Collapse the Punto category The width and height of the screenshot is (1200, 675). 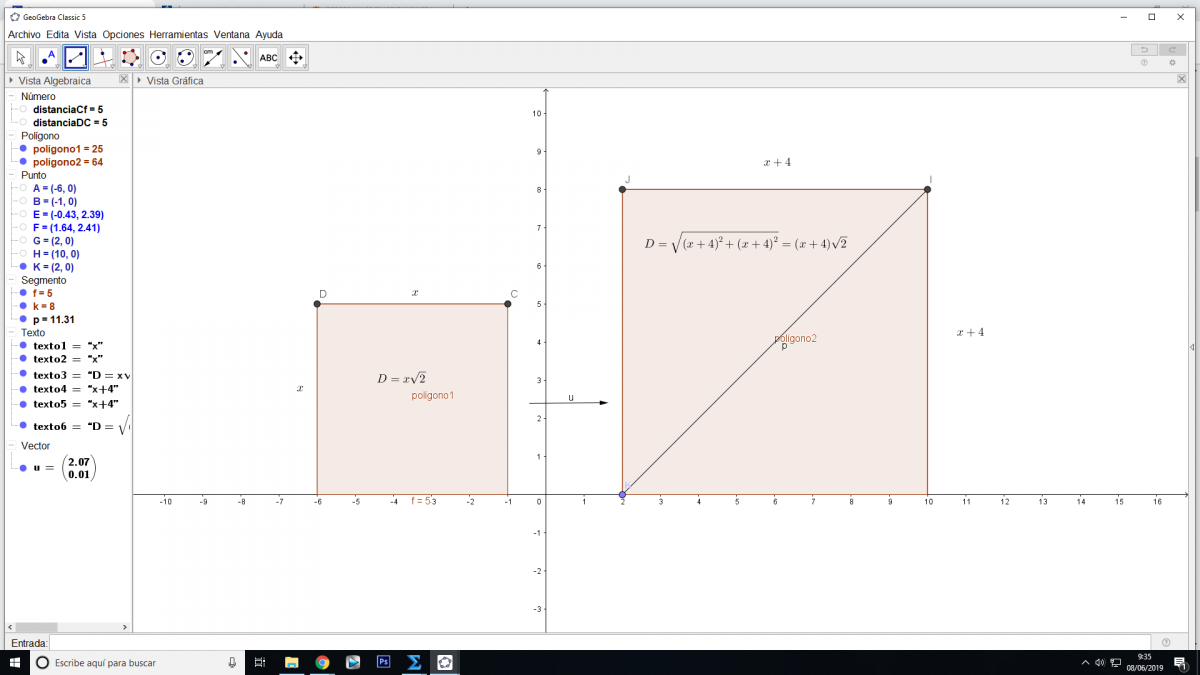pyautogui.click(x=11, y=175)
